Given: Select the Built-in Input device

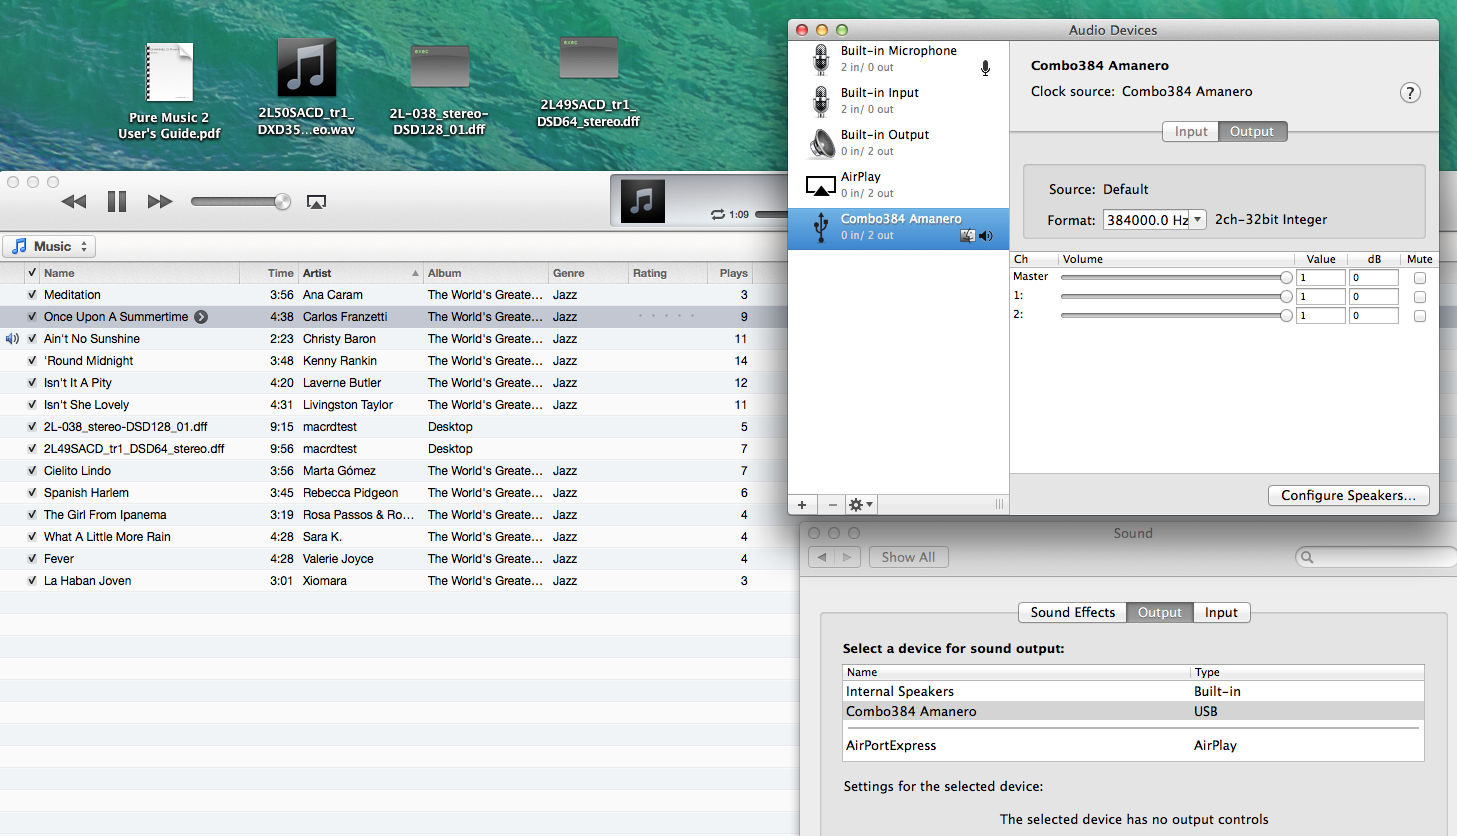Looking at the screenshot, I should tap(898, 101).
